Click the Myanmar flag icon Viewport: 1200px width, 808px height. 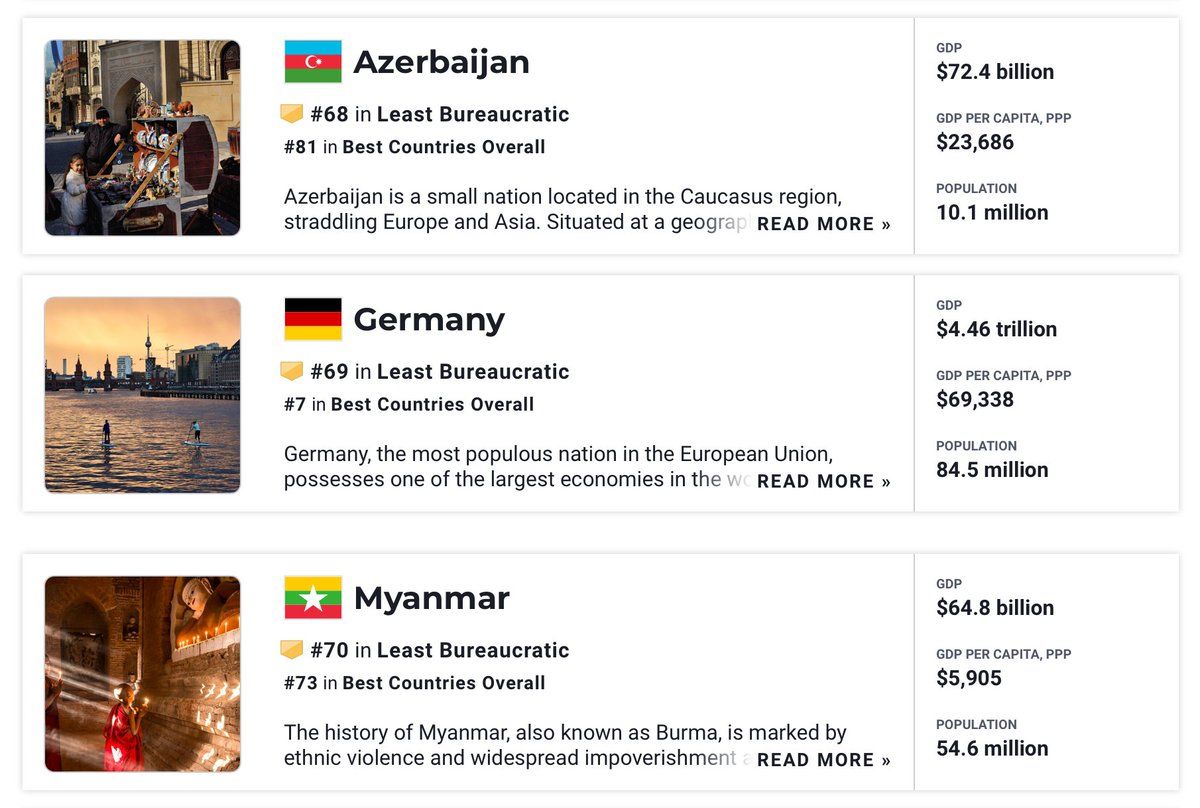313,598
